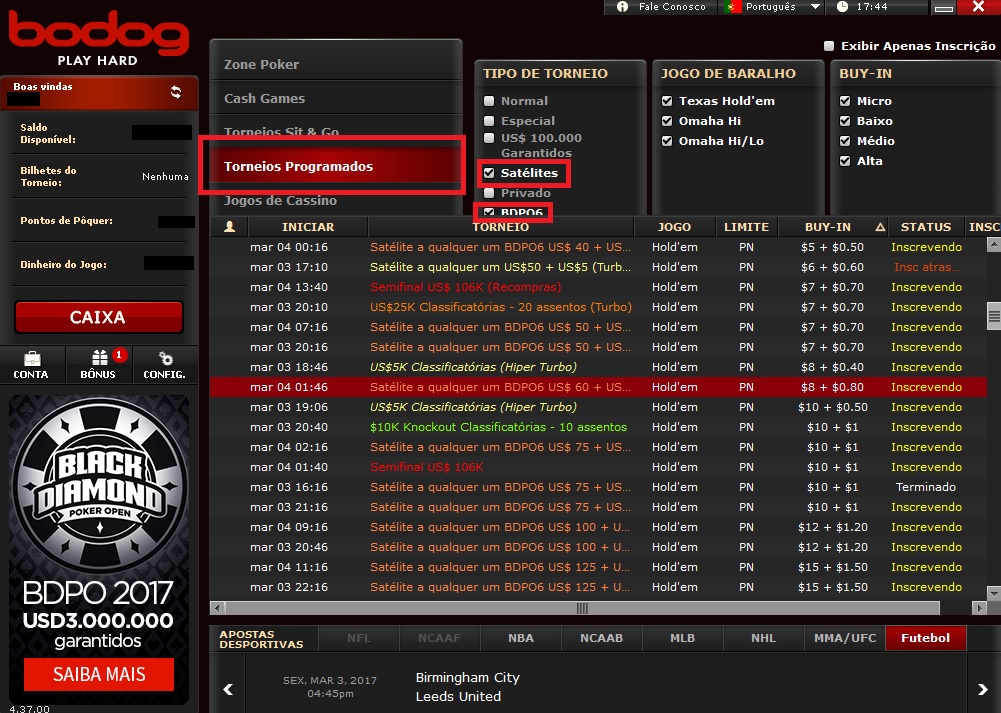Viewport: 1001px width, 713px height.
Task: Select the Futebol sports tab
Action: coord(926,638)
